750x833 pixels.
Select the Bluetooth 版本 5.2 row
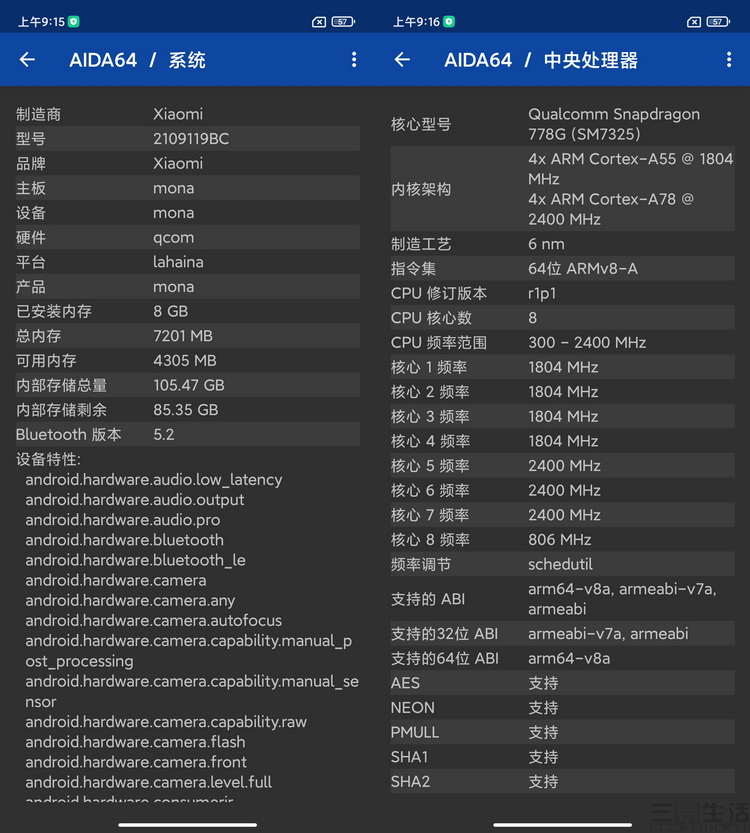(188, 435)
